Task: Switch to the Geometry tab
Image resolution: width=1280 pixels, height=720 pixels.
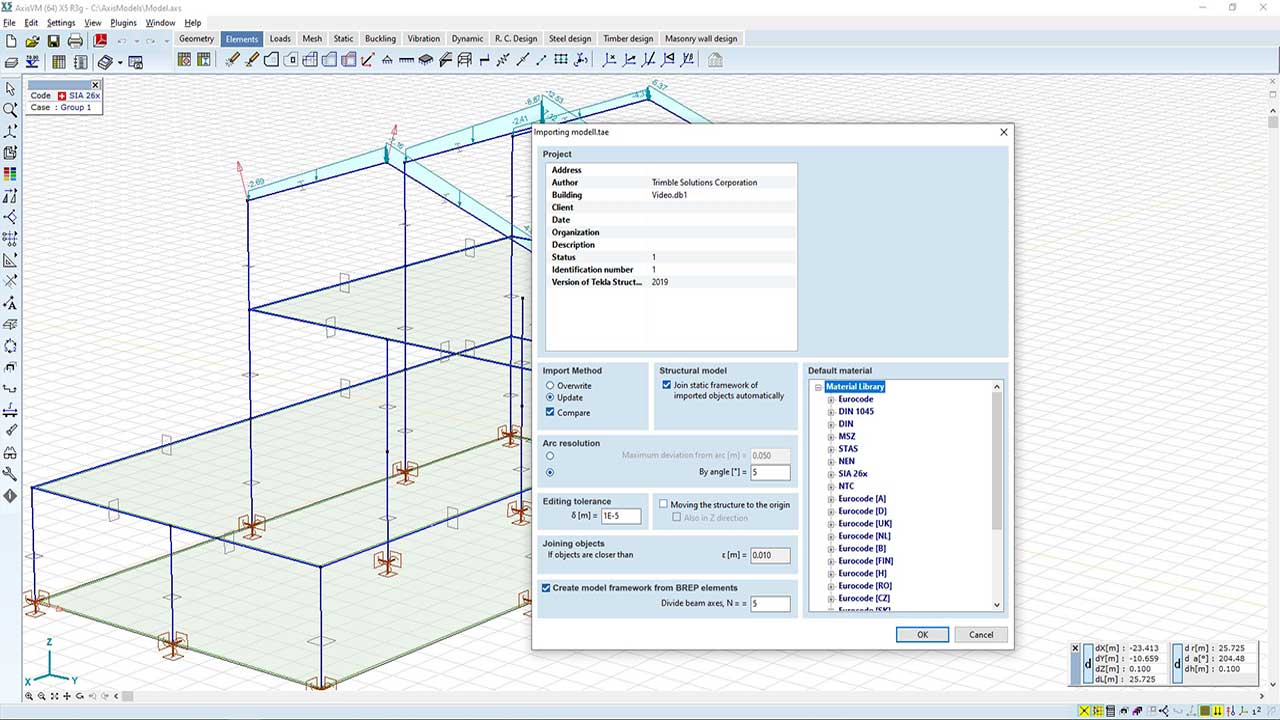Action: [x=197, y=39]
